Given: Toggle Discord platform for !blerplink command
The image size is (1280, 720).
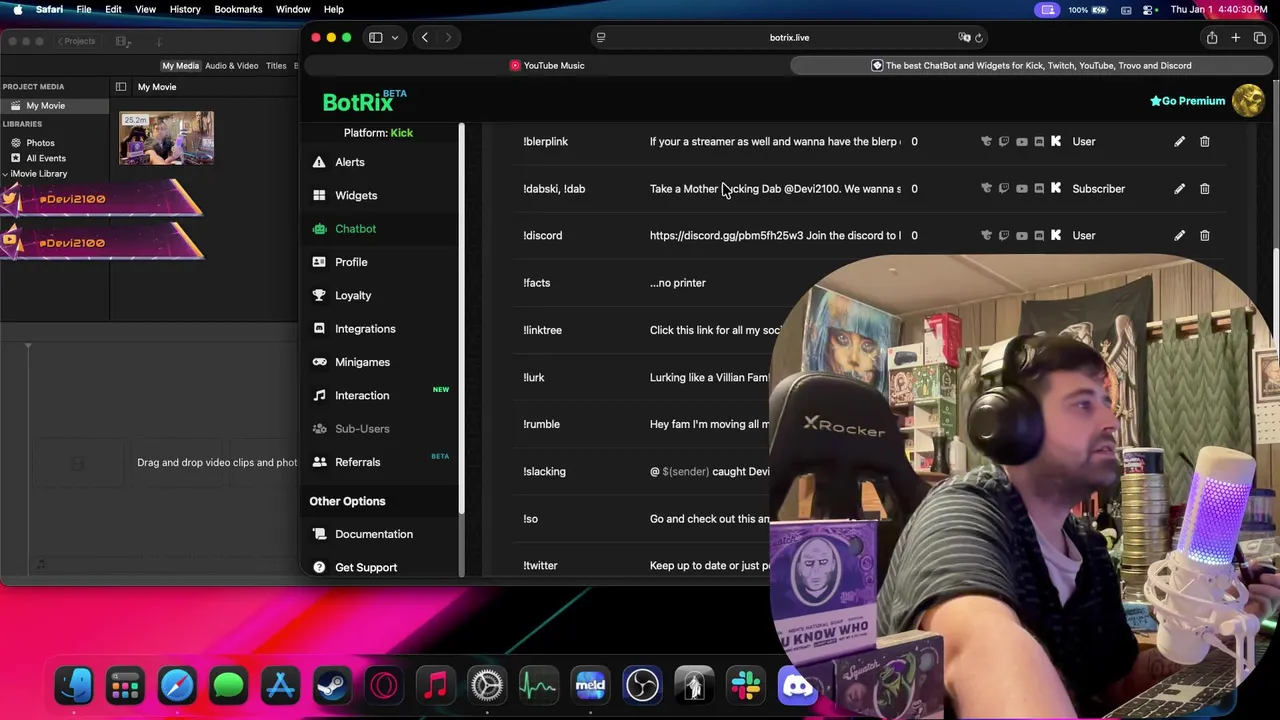Looking at the screenshot, I should 1039,141.
